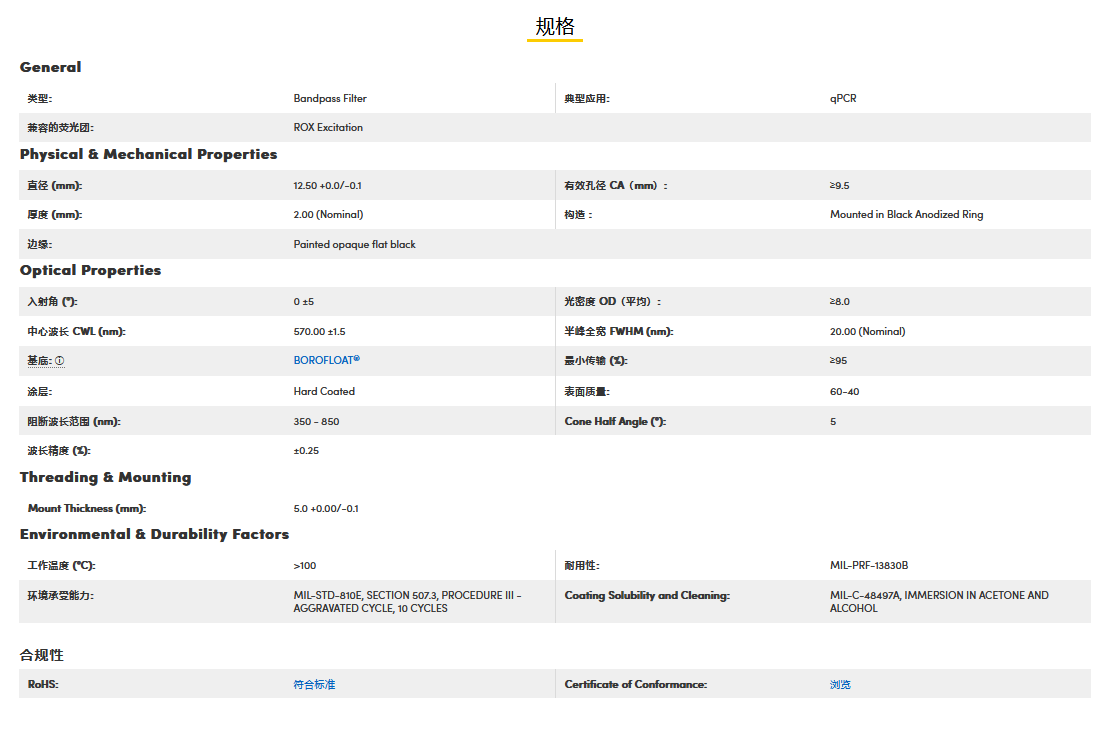Viewport: 1102px width, 733px height.
Task: Click the qPCR typical application value
Action: [x=843, y=99]
